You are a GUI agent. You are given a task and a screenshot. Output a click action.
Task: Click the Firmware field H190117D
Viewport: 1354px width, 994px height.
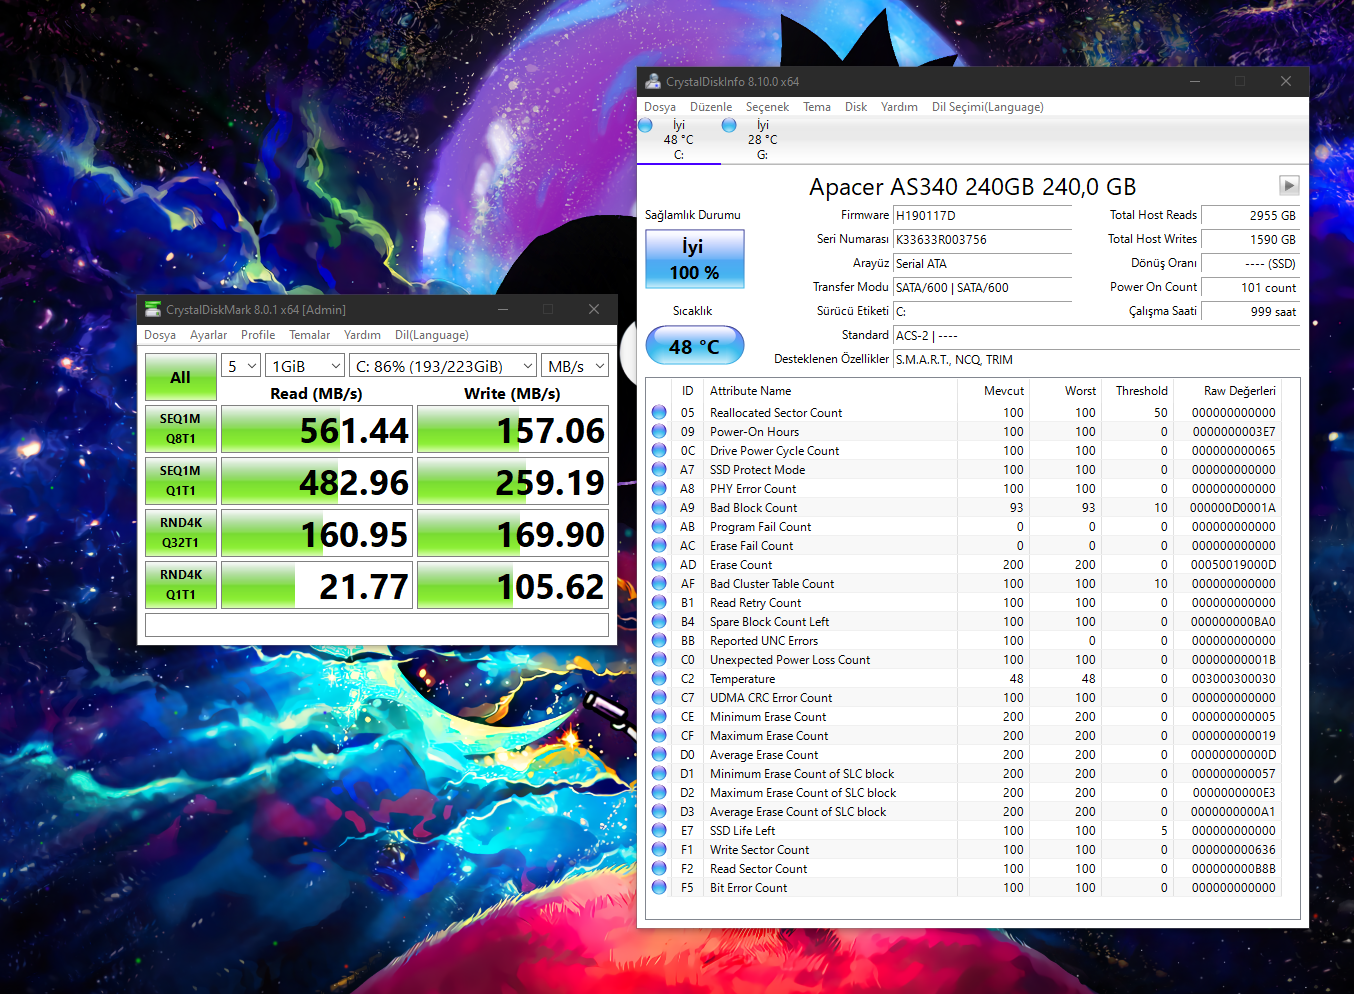coord(982,215)
